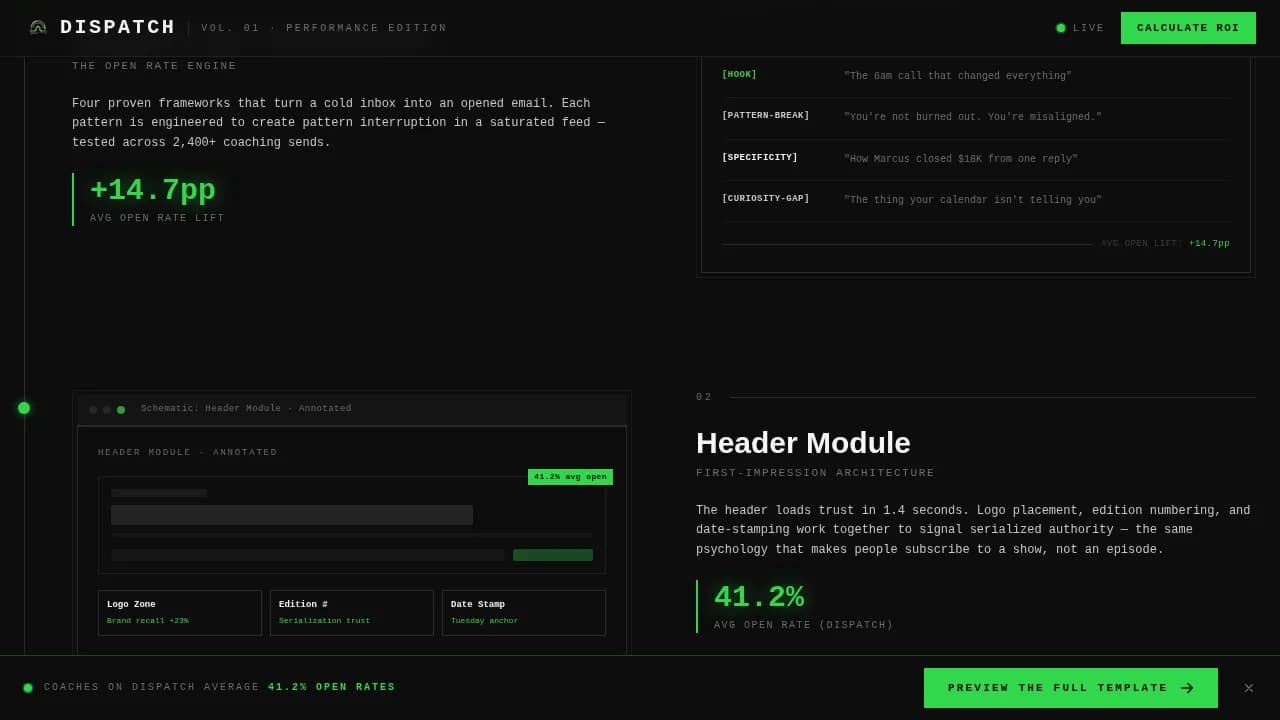Click the 41.2% large open-rate stat
The height and width of the screenshot is (720, 1280).
pos(759,597)
